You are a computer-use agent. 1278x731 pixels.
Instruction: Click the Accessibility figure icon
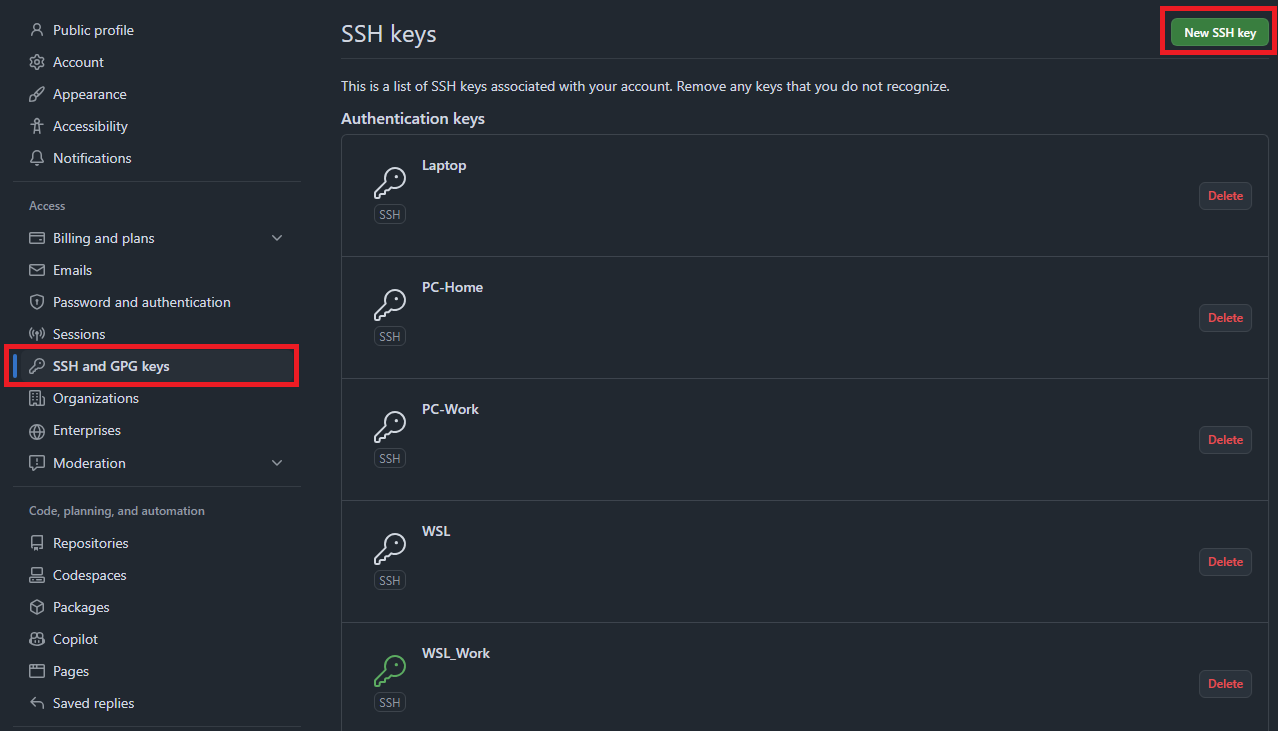tap(37, 126)
